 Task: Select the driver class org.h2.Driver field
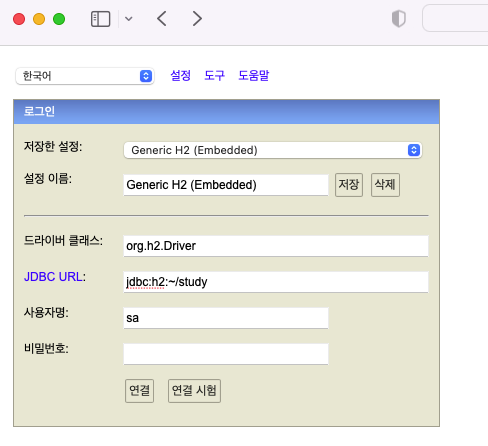tap(276, 246)
